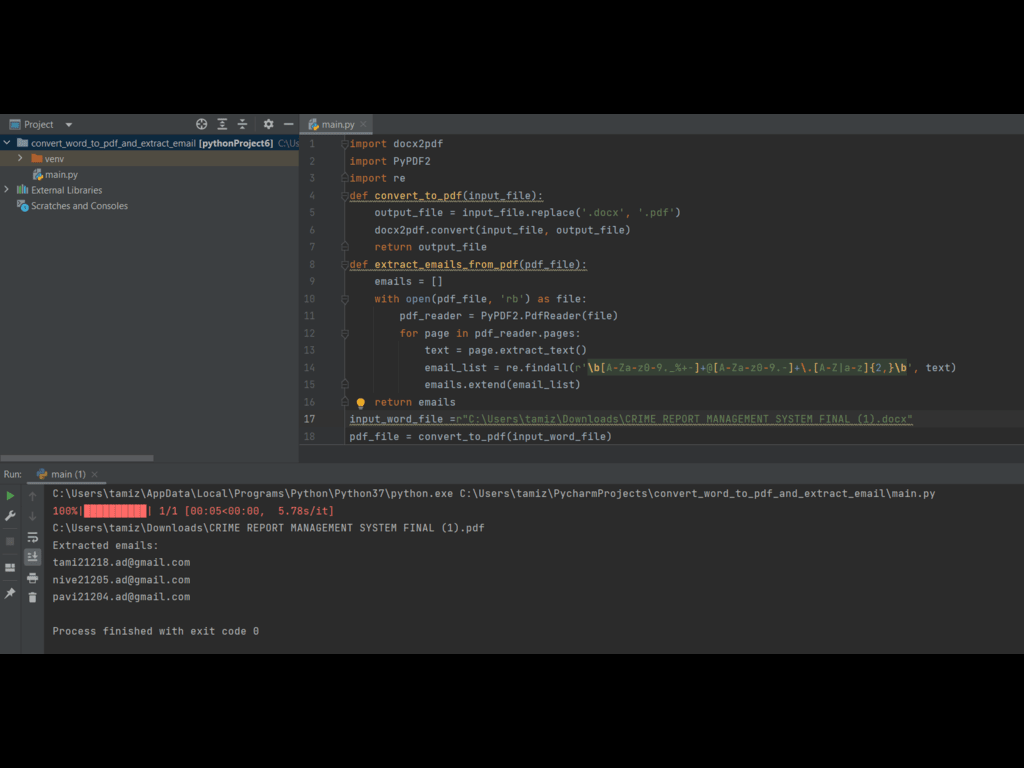Click the restore layout icon in Run panel
This screenshot has width=1024, height=768.
point(10,568)
